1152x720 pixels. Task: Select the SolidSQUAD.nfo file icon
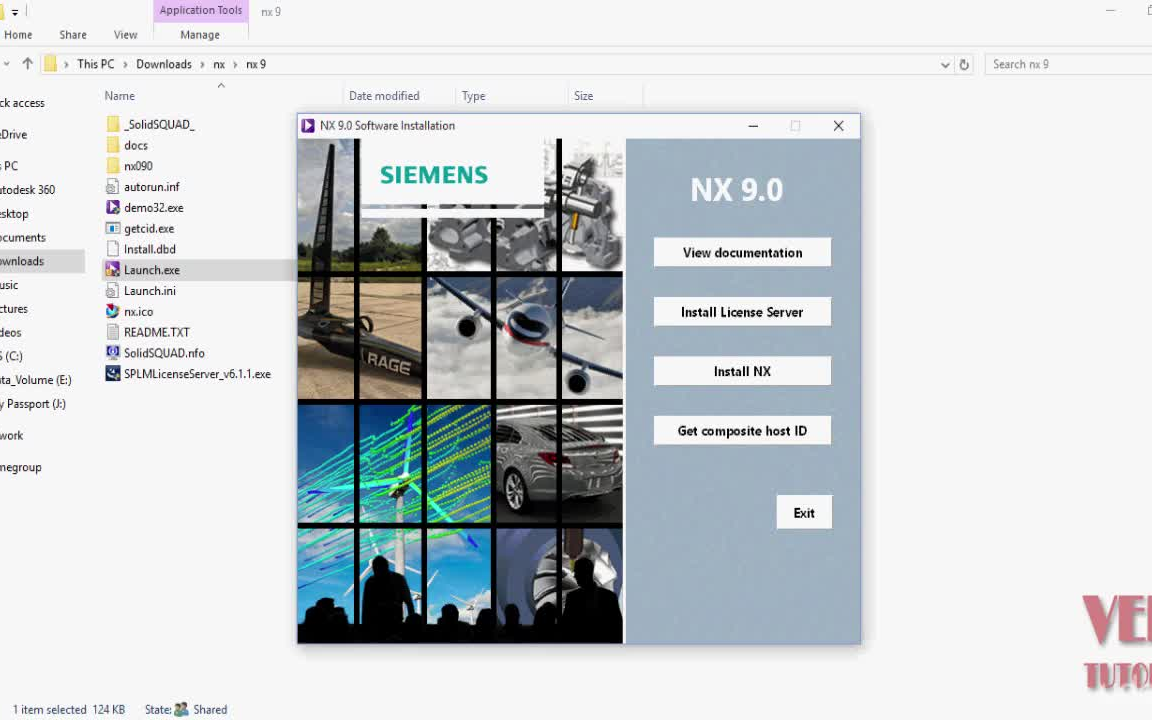click(x=113, y=353)
